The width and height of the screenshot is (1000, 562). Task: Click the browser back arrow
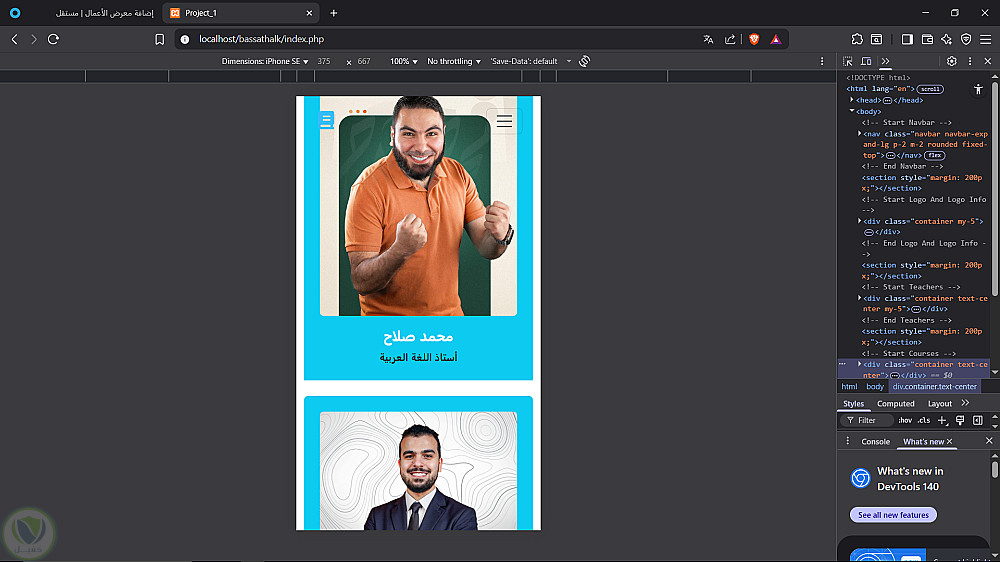pyautogui.click(x=15, y=39)
